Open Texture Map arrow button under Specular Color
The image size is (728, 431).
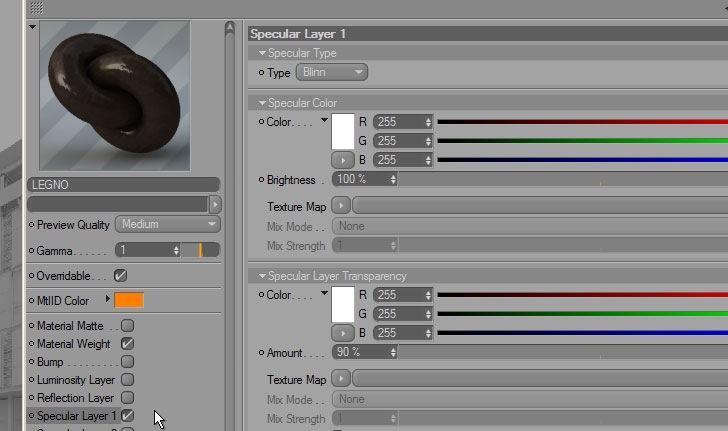coord(341,205)
